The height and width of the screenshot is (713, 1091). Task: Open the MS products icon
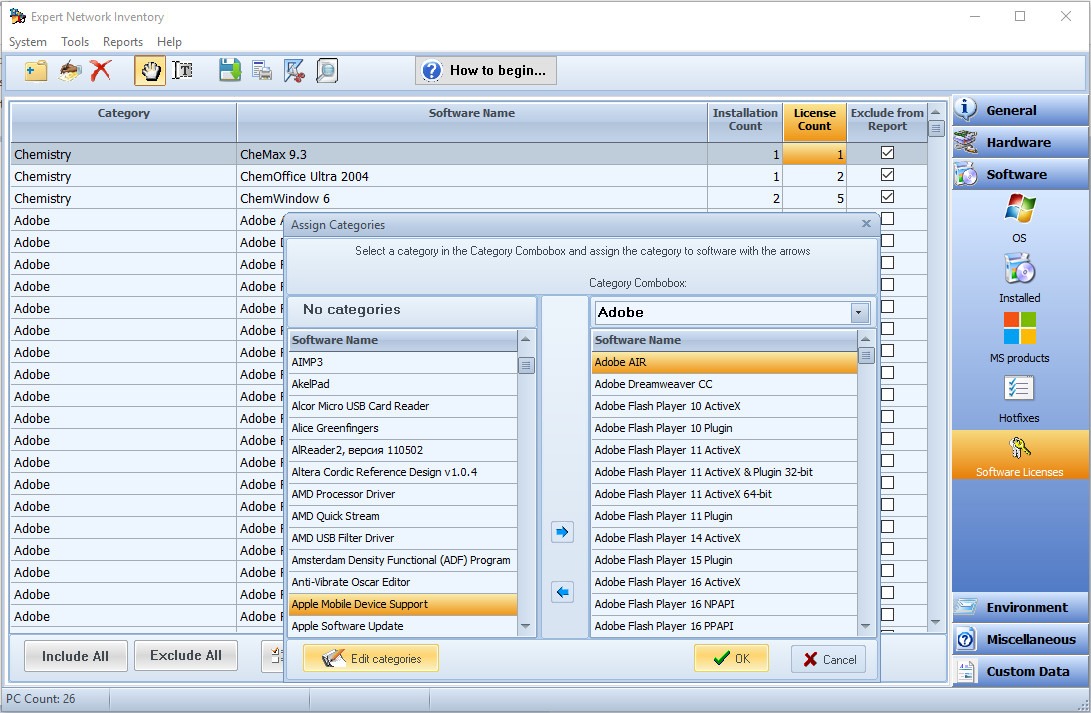tap(1019, 328)
